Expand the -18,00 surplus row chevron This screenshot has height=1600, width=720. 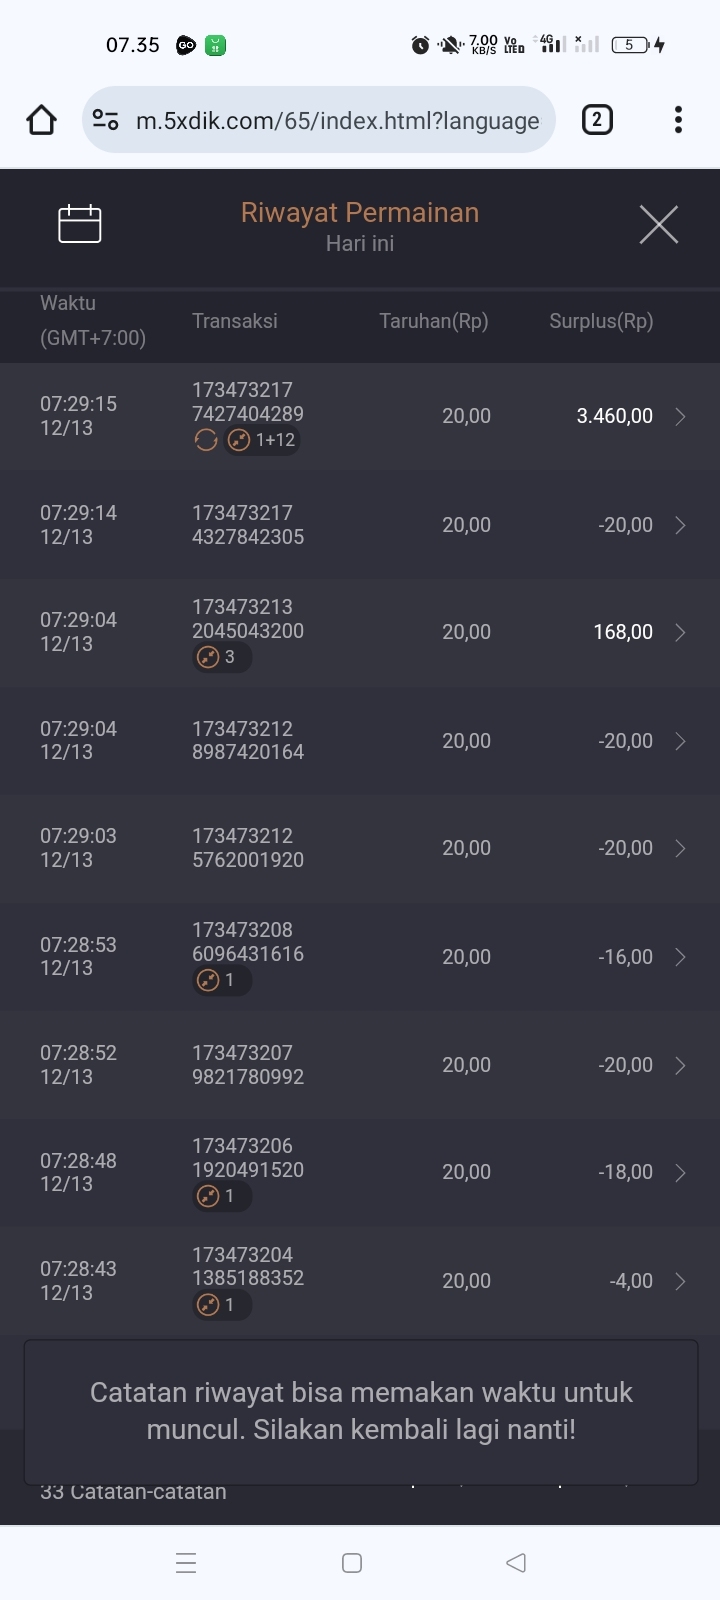pos(680,1173)
